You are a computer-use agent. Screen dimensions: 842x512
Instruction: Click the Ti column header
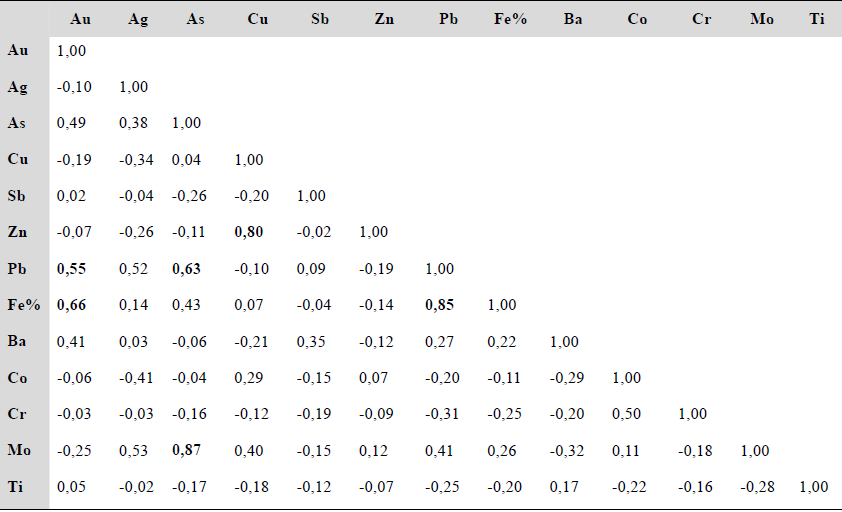pyautogui.click(x=818, y=19)
